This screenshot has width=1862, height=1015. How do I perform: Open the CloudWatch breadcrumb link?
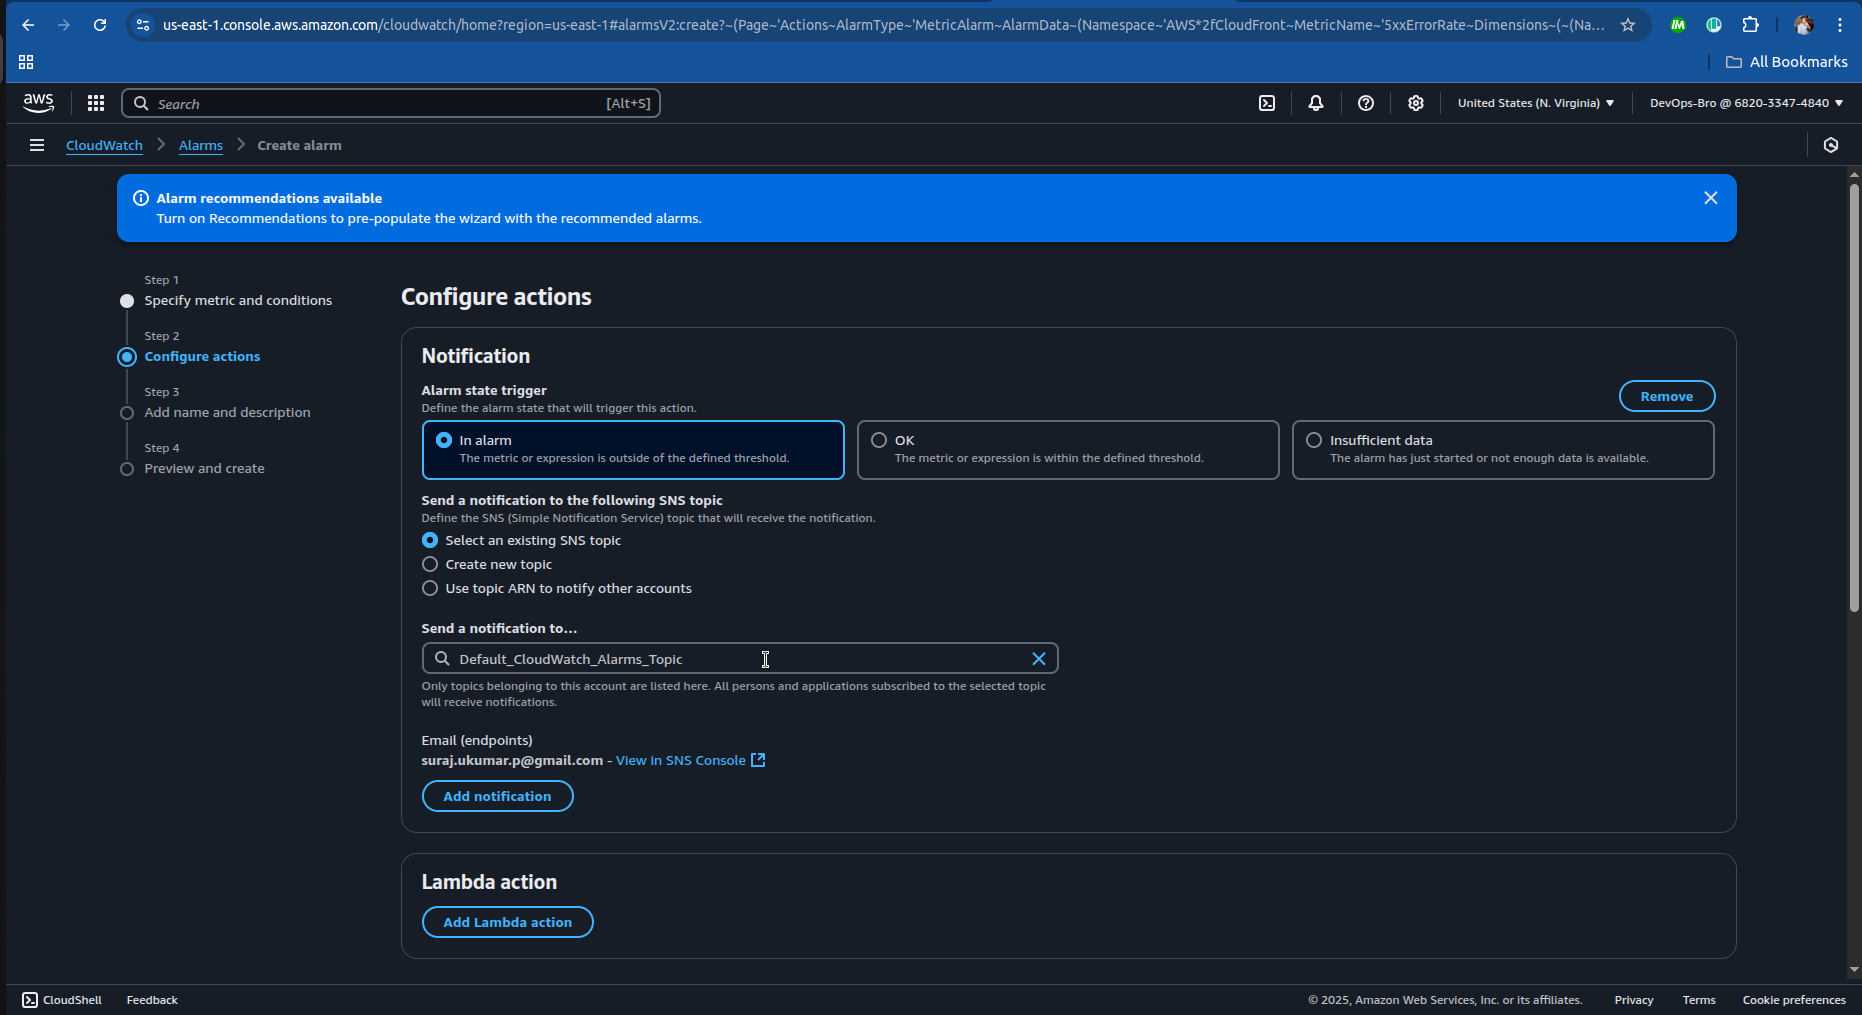(x=104, y=145)
